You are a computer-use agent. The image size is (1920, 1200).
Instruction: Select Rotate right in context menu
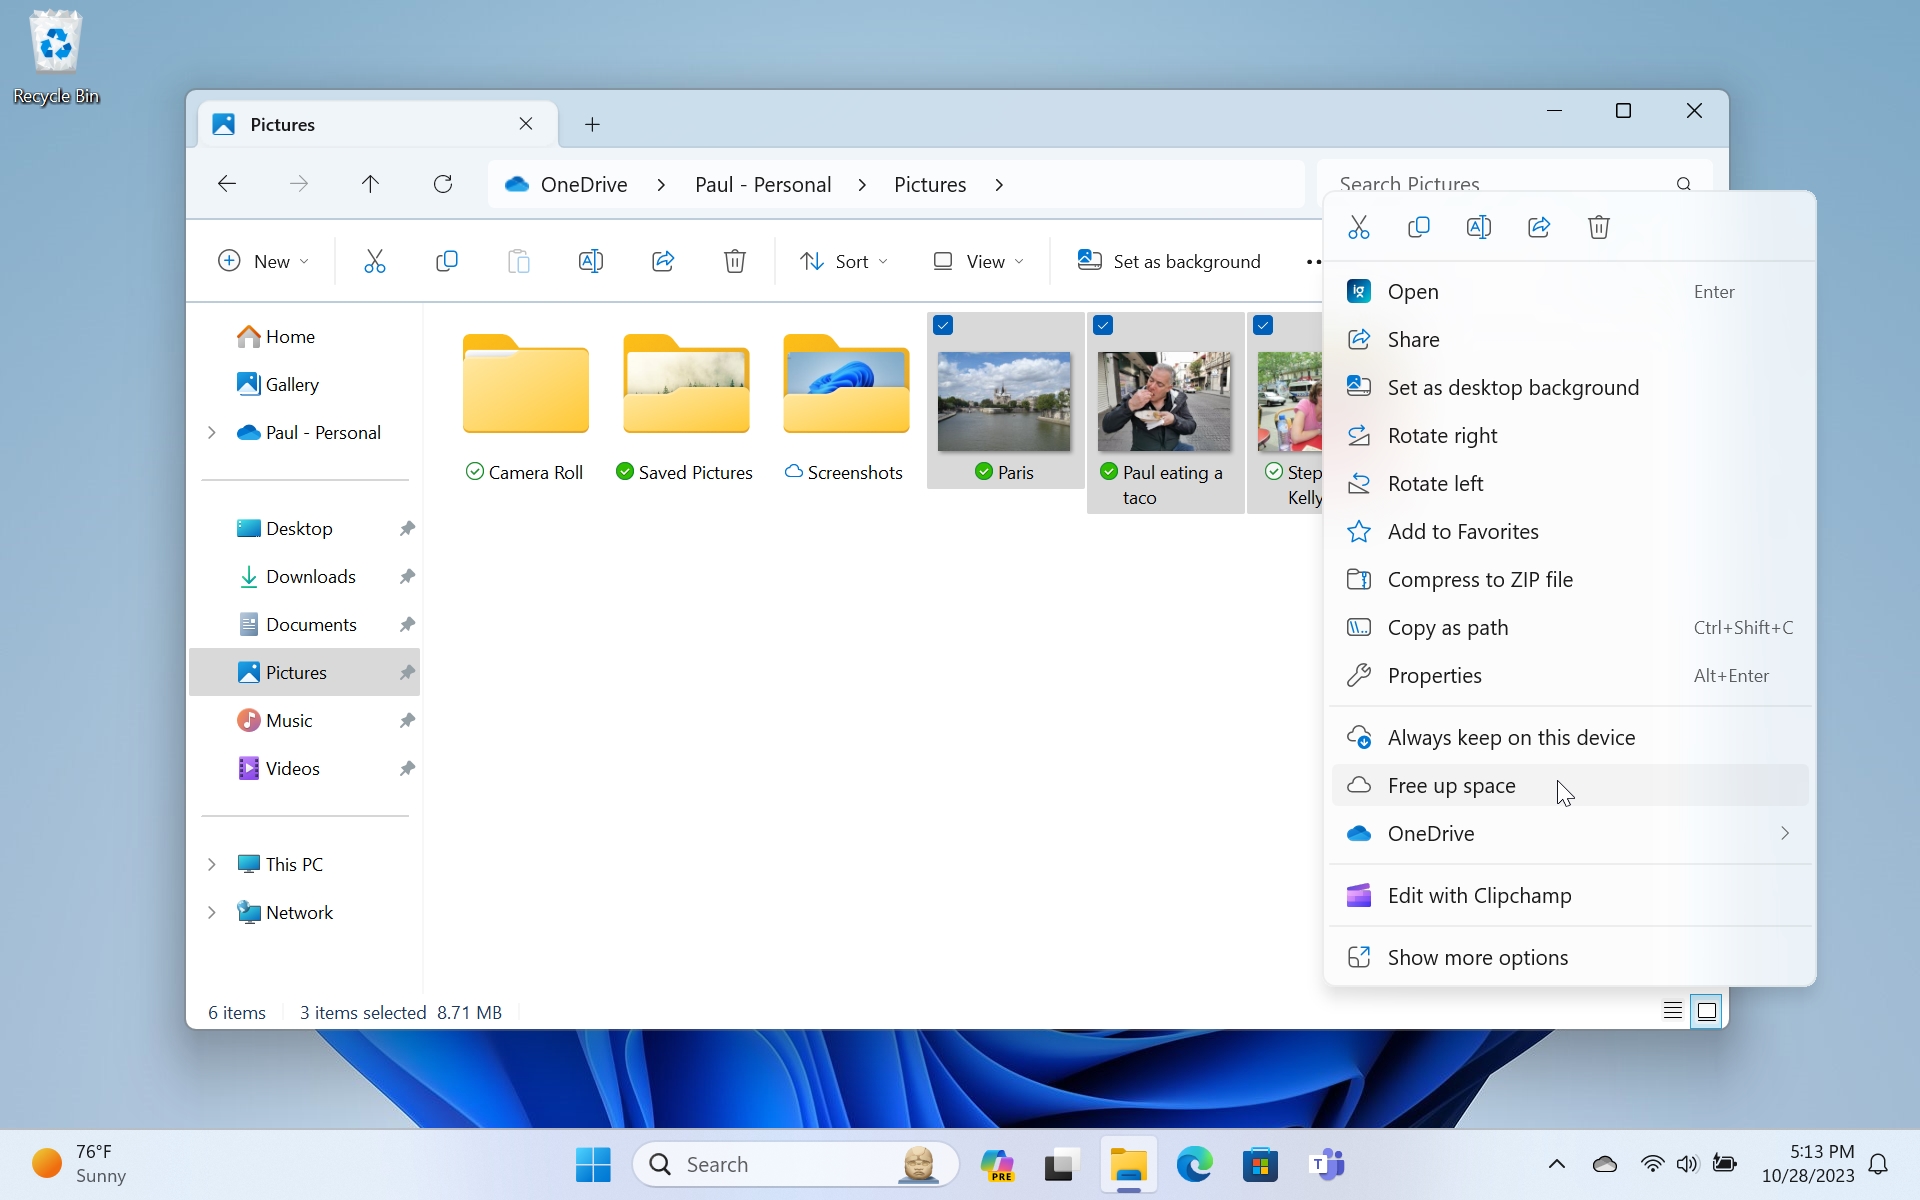click(1442, 436)
